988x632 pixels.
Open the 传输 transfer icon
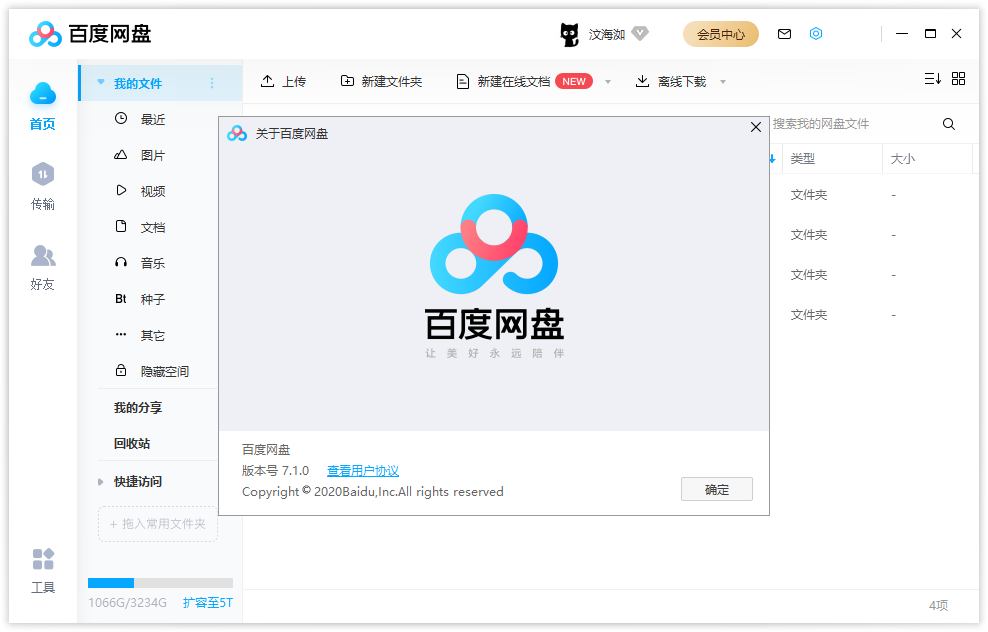[43, 175]
